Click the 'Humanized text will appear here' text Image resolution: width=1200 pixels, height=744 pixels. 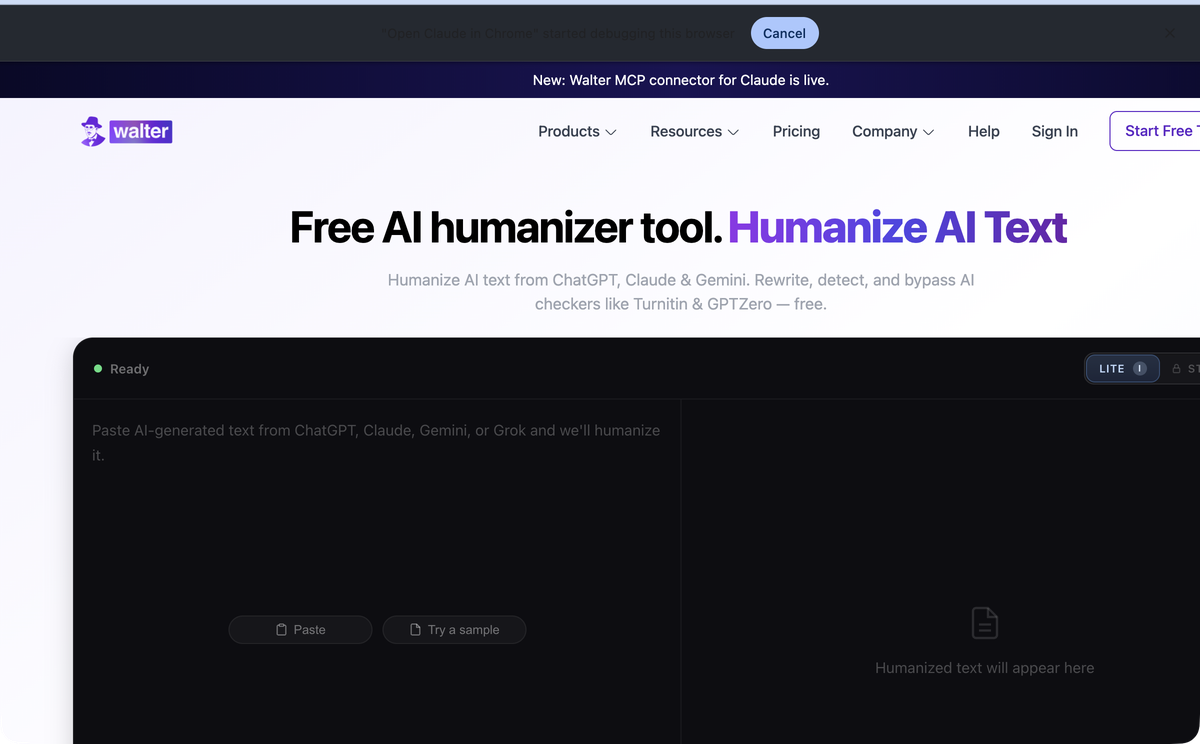tap(984, 668)
